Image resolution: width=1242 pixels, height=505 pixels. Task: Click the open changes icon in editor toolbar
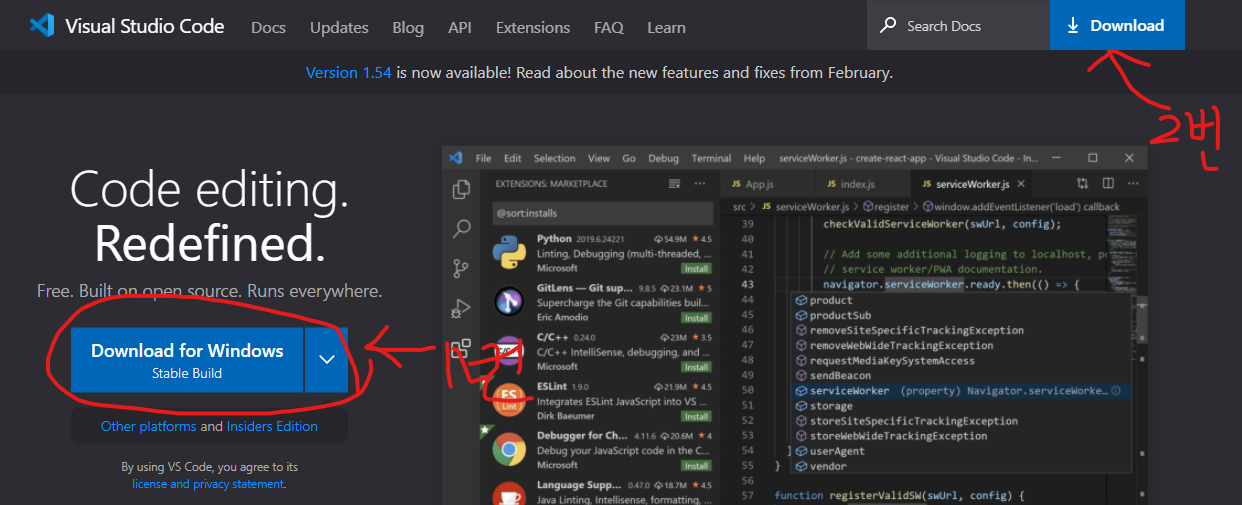(1083, 184)
